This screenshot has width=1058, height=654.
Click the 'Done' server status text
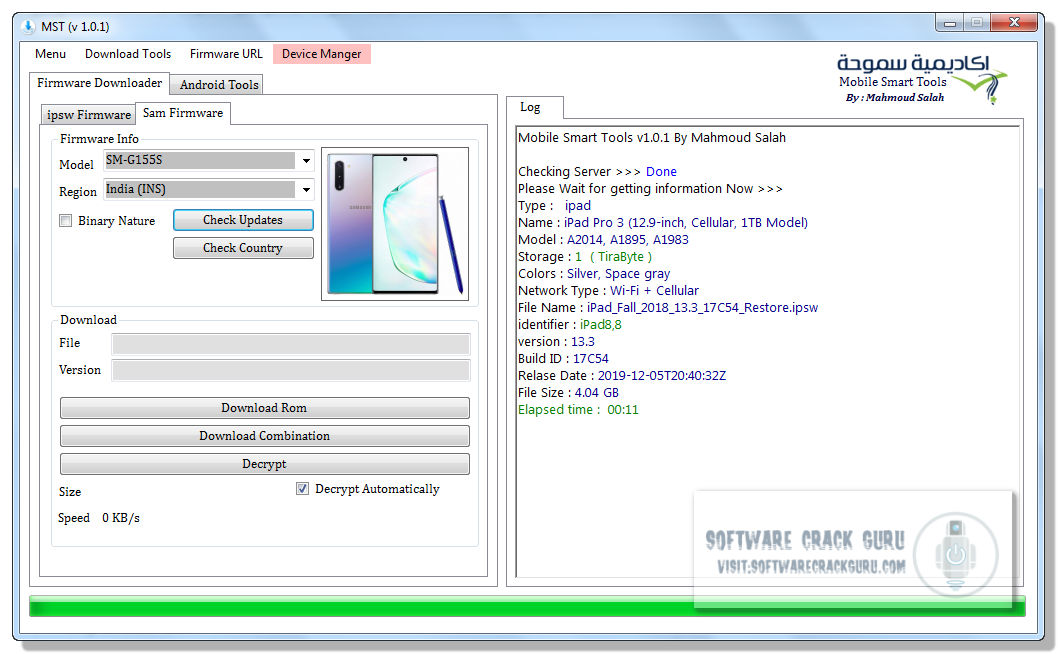point(661,172)
